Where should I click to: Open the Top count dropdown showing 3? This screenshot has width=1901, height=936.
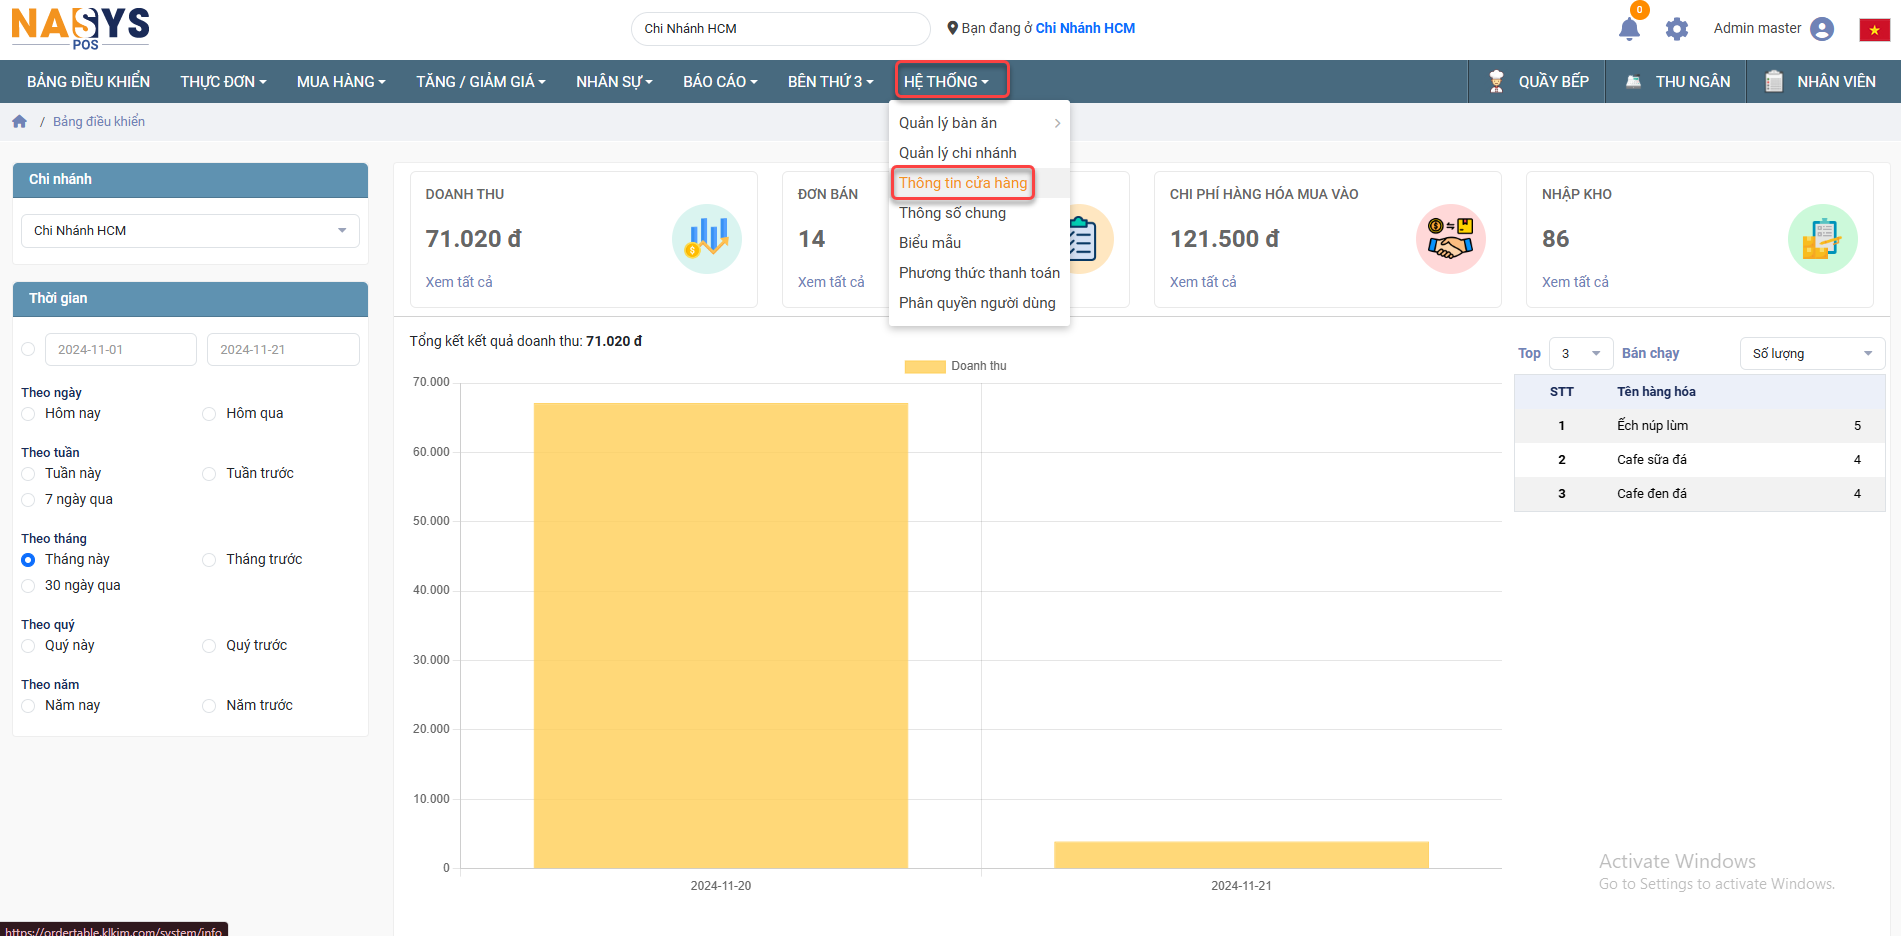coord(1580,354)
